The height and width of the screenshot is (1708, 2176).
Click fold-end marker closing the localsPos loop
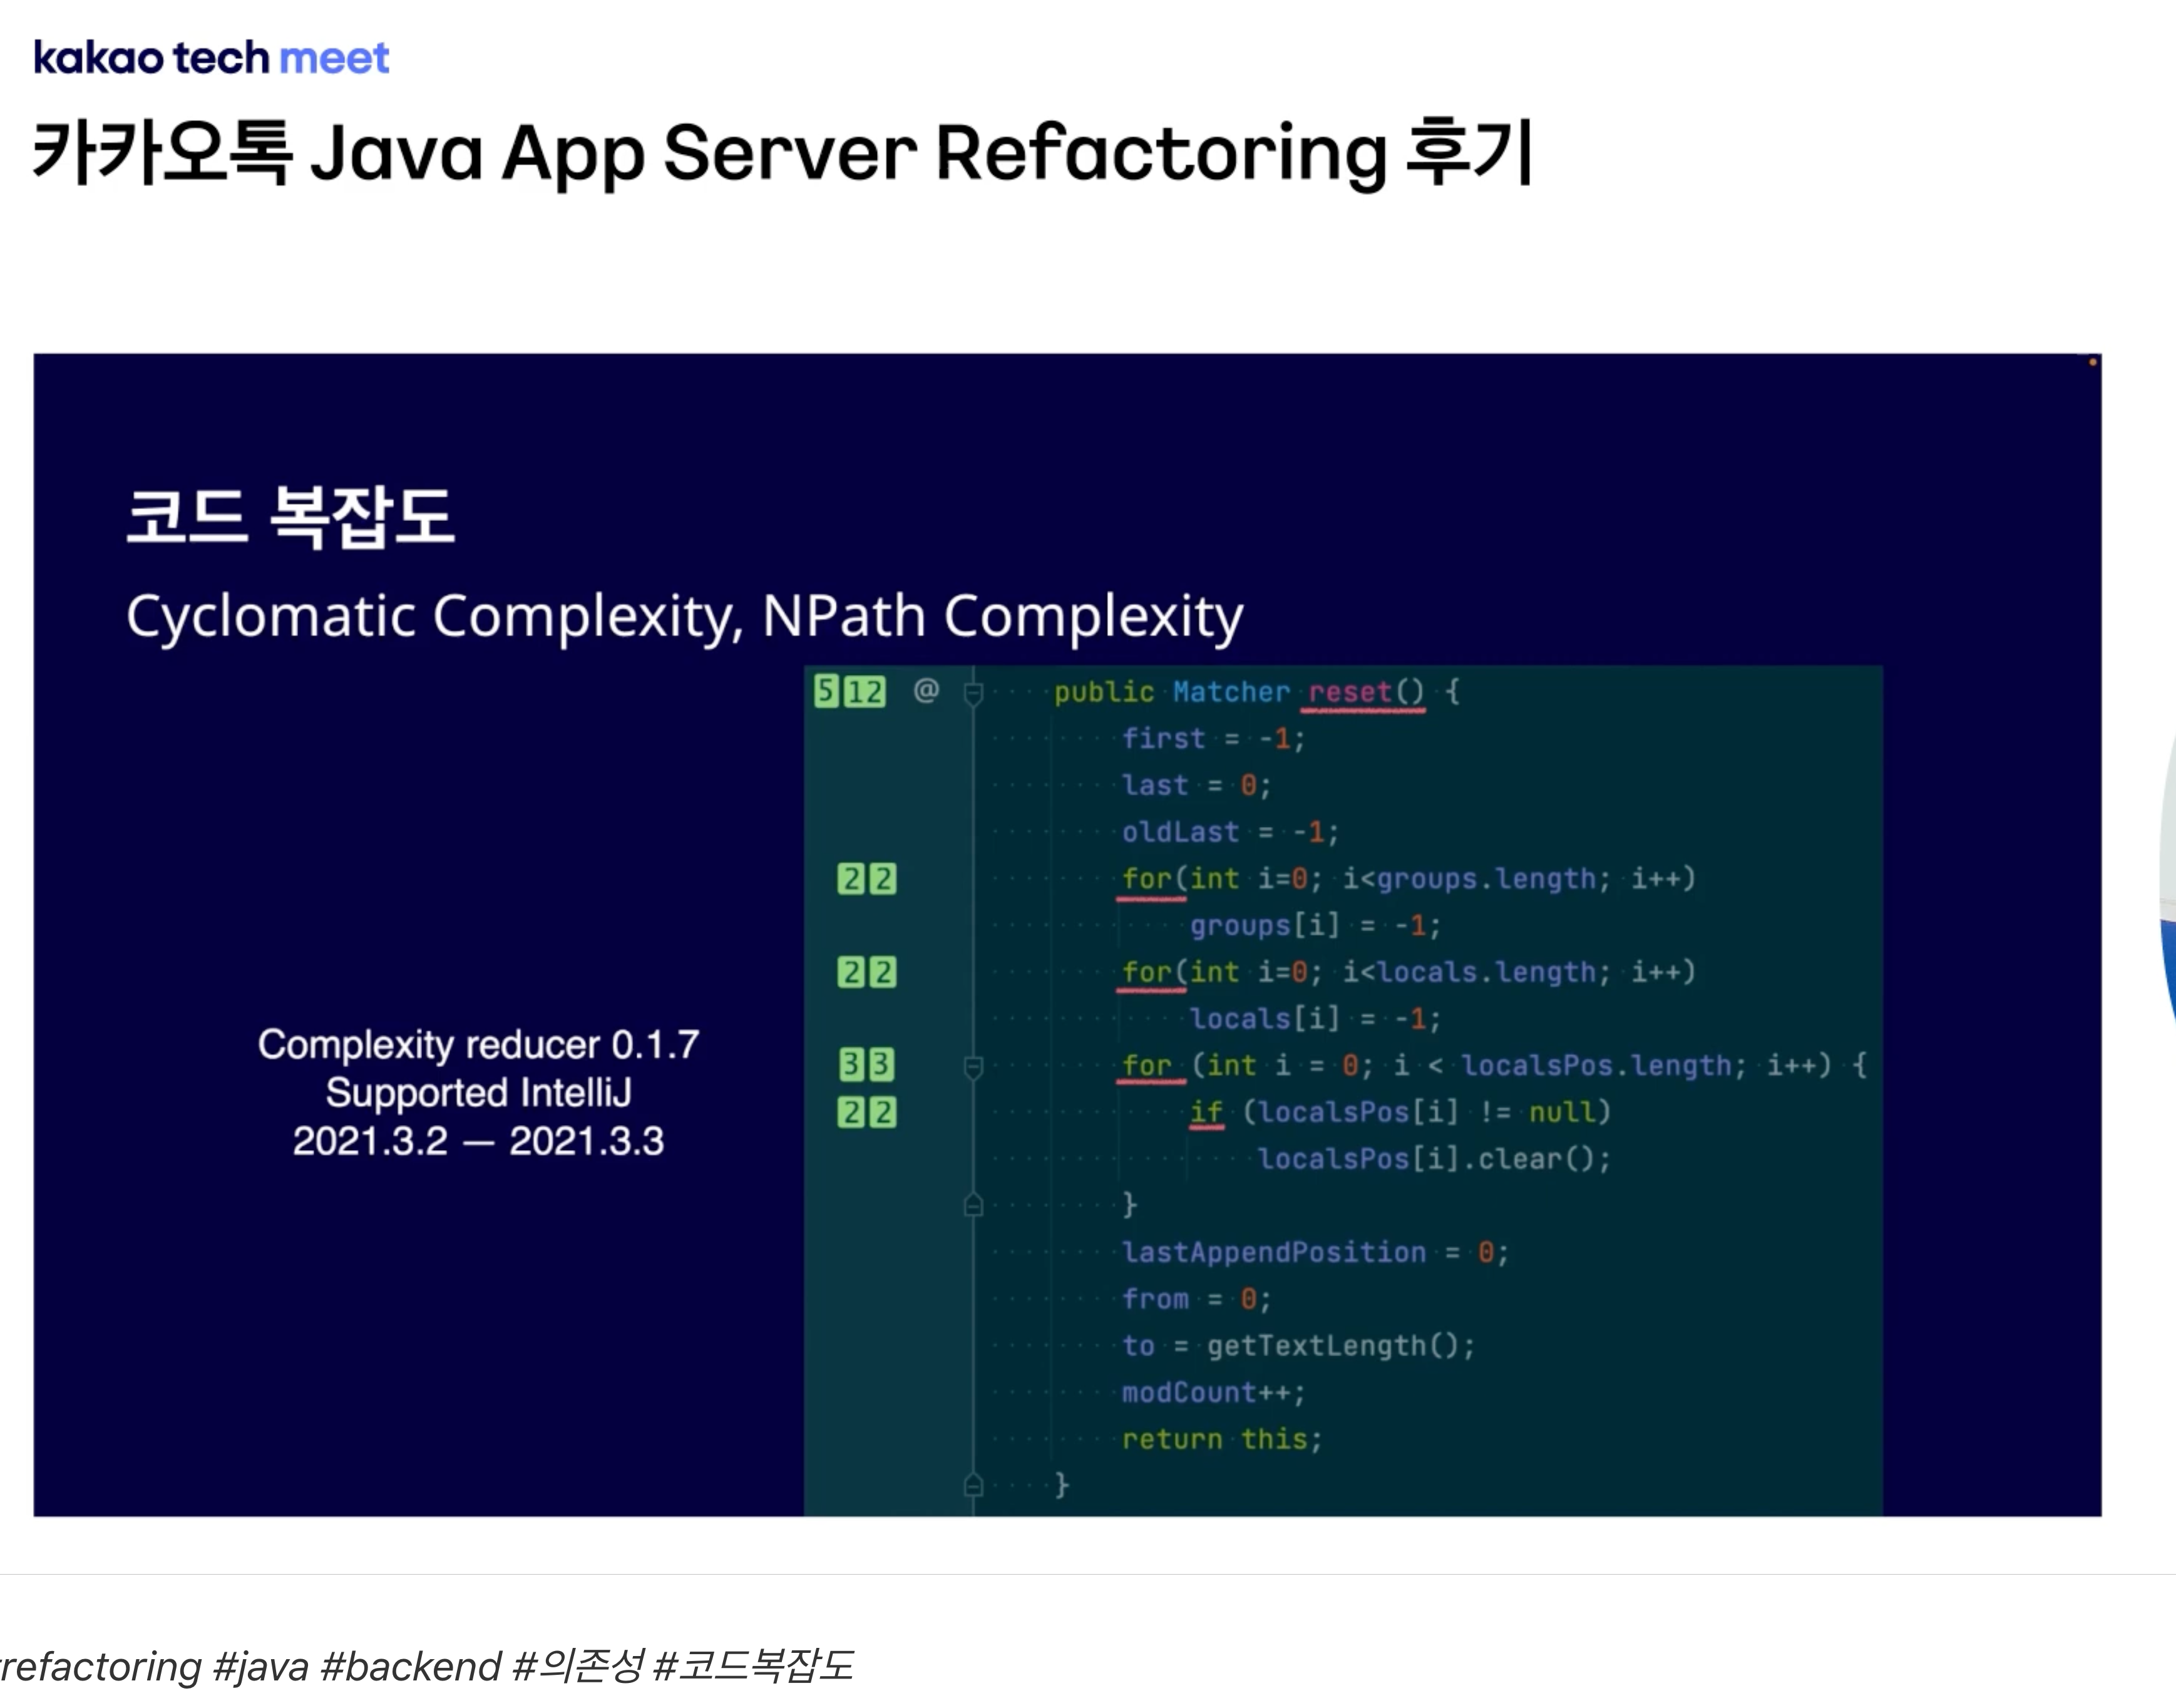(973, 1205)
